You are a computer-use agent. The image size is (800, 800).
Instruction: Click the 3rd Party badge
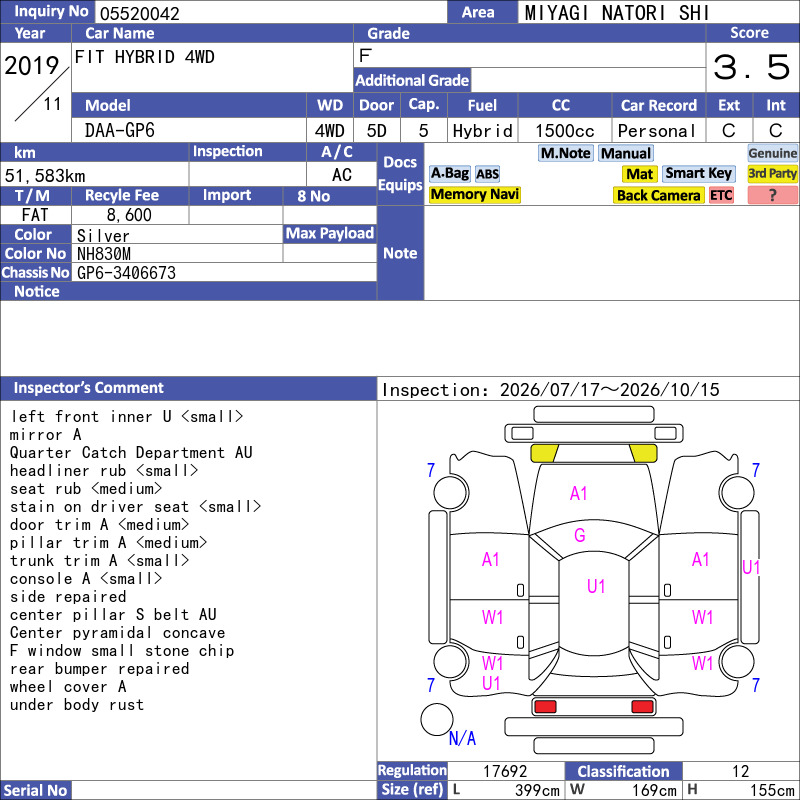pos(772,173)
